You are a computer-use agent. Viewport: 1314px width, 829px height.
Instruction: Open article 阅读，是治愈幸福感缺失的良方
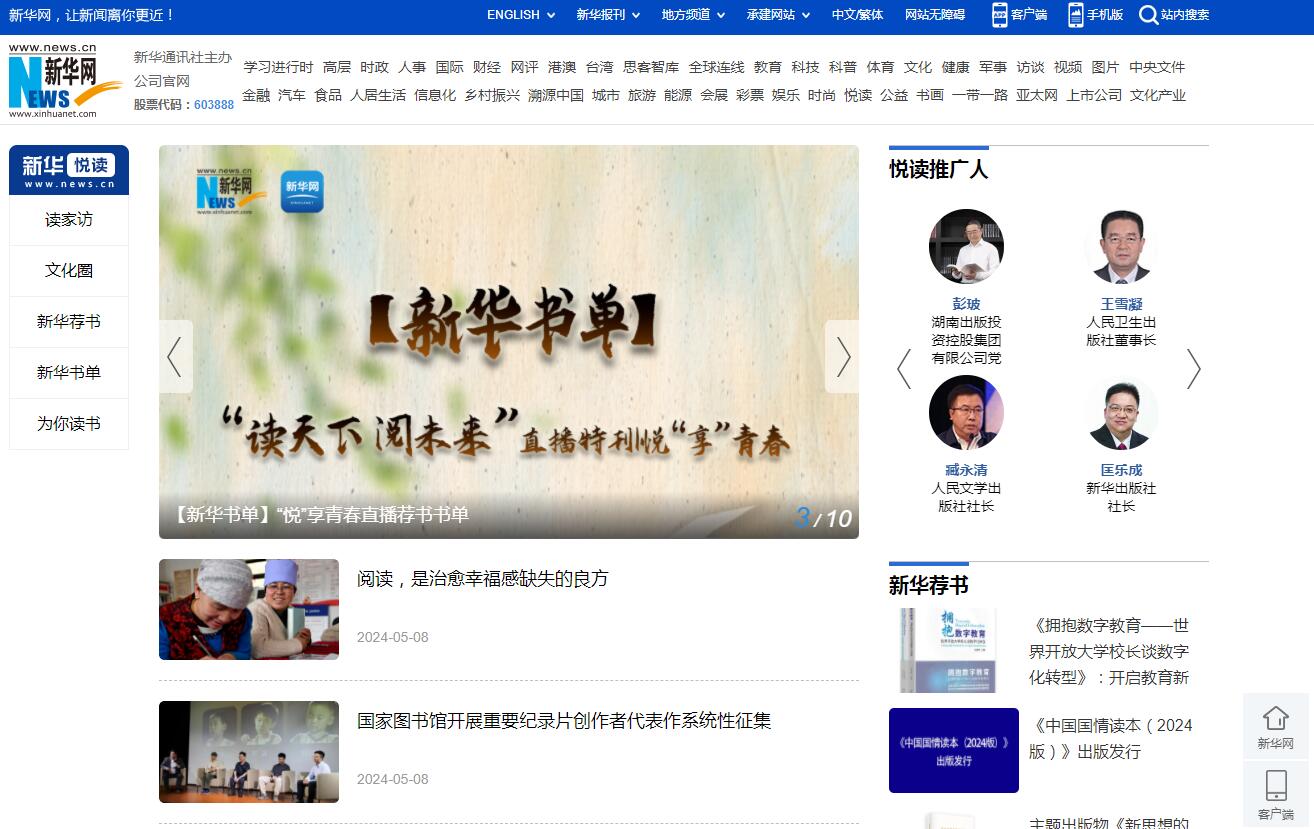click(483, 579)
